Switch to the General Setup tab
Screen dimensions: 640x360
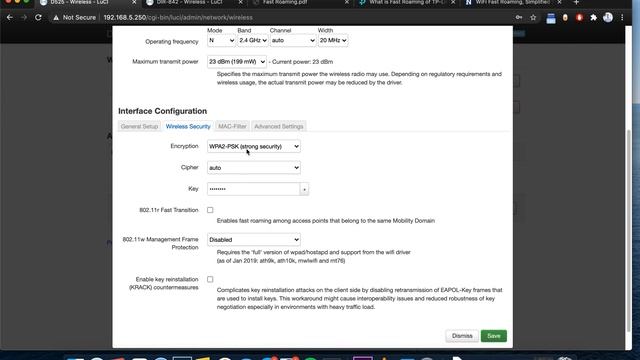(139, 127)
